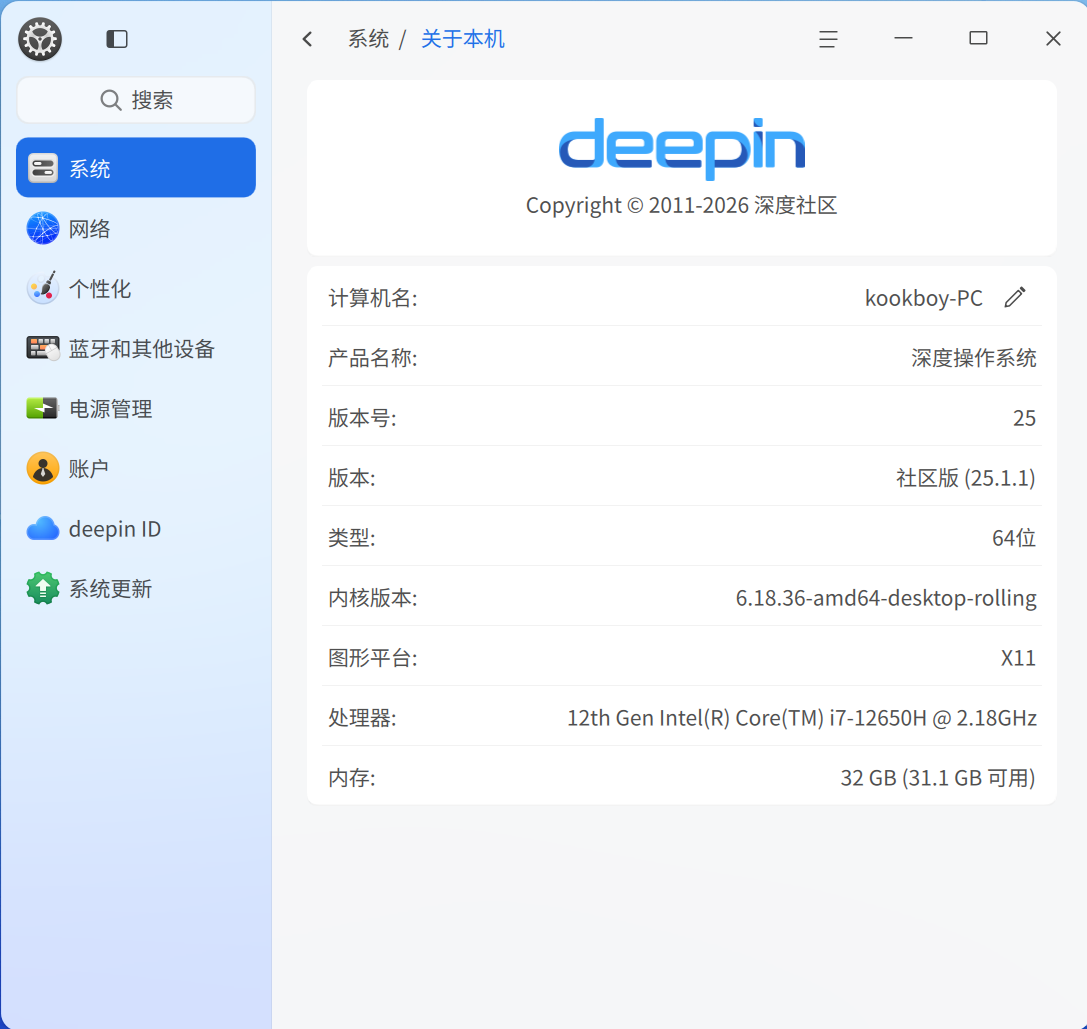This screenshot has width=1087, height=1029.
Task: Open 账户 settings
Action: (136, 468)
